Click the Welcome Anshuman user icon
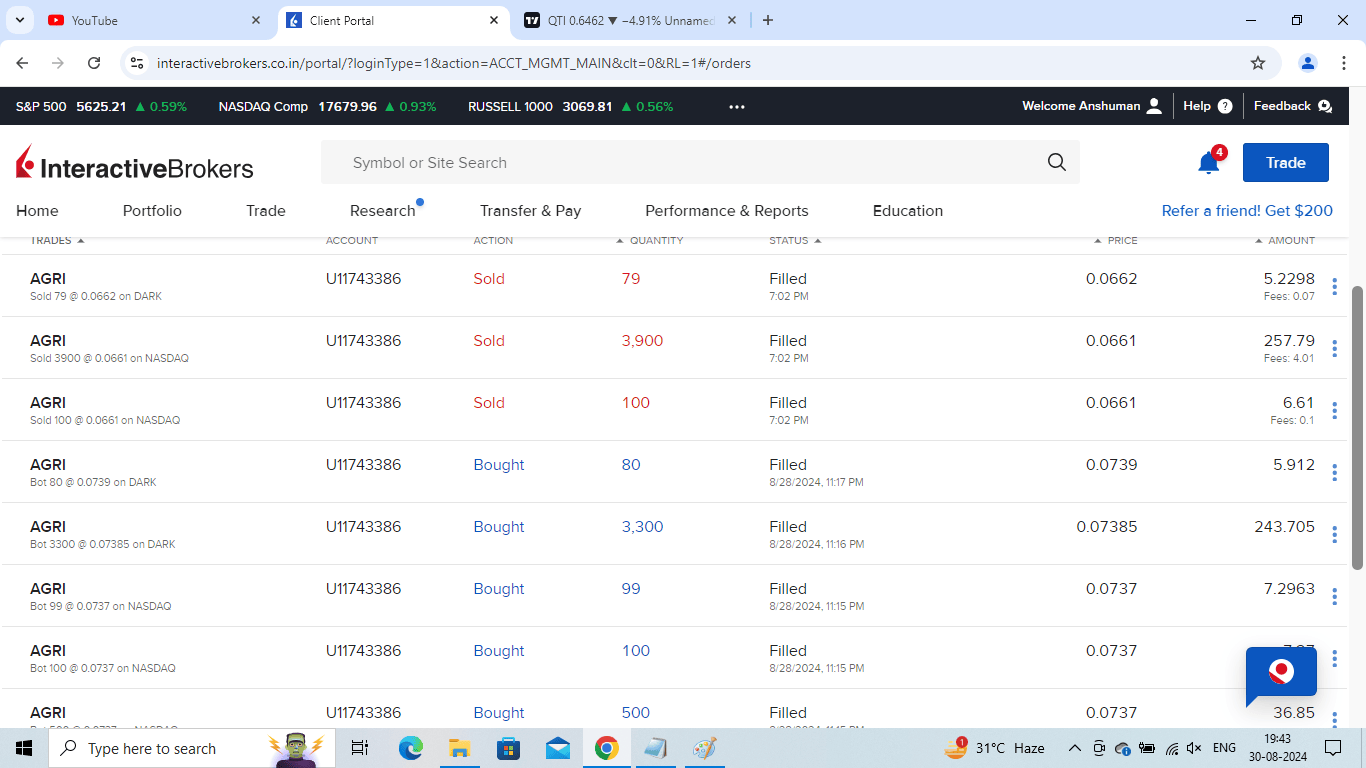This screenshot has height=768, width=1366. click(x=1154, y=106)
